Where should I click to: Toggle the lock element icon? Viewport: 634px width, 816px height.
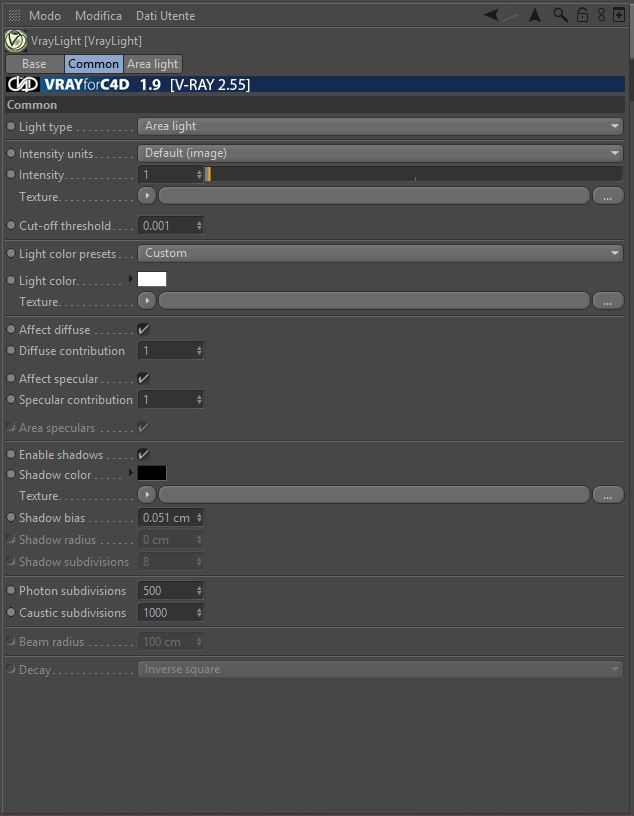click(x=582, y=15)
